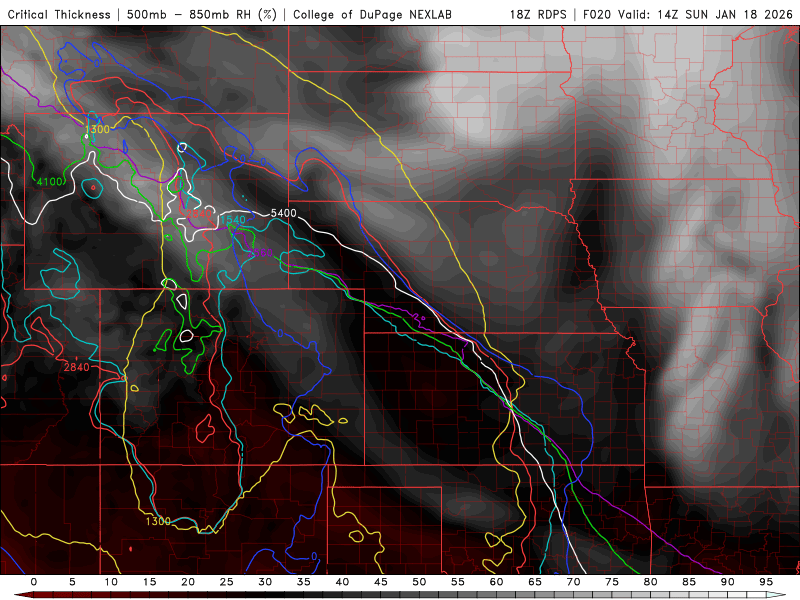Click the "F020" forecast hour text

pyautogui.click(x=596, y=14)
